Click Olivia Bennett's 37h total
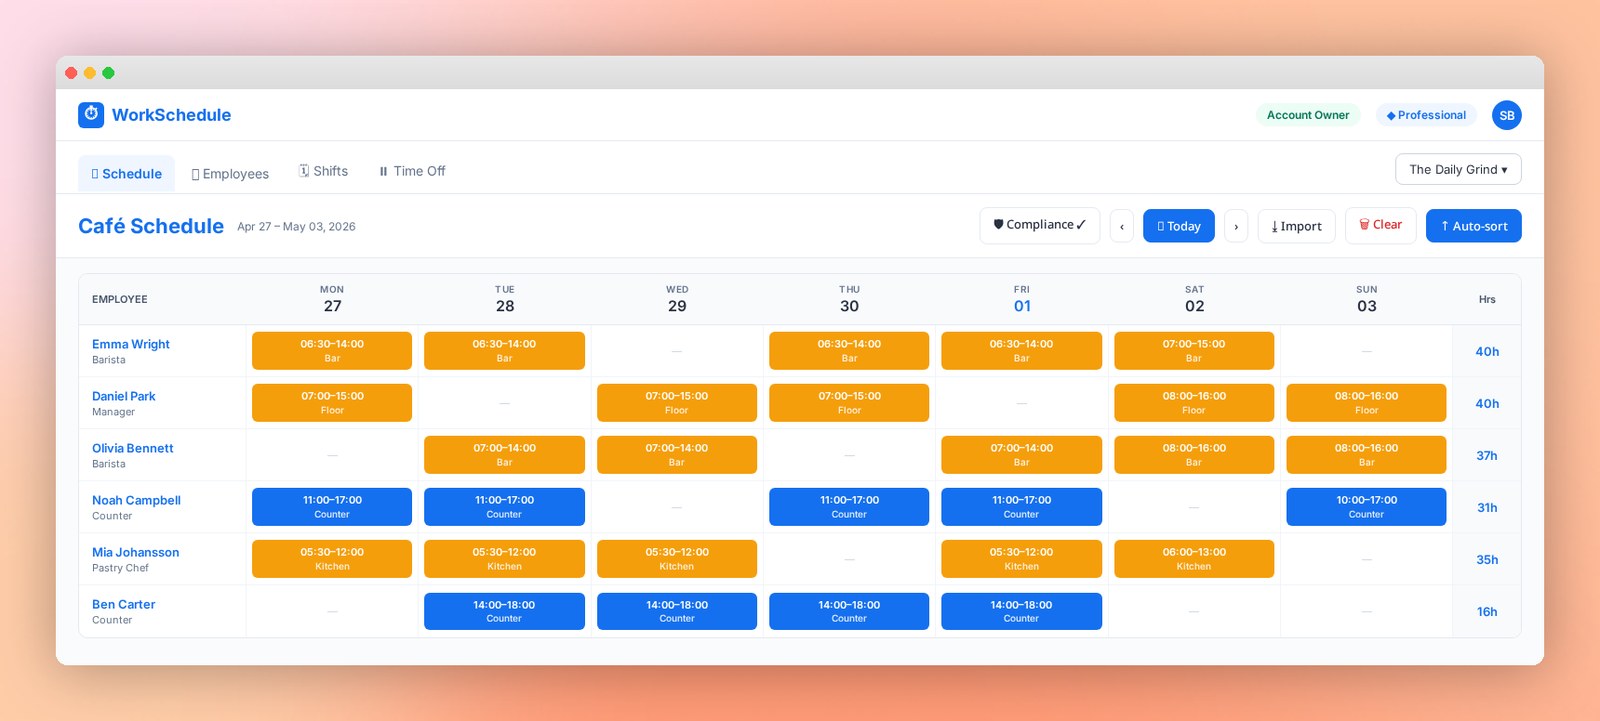Screen dimensions: 1600x721 (x=1487, y=455)
